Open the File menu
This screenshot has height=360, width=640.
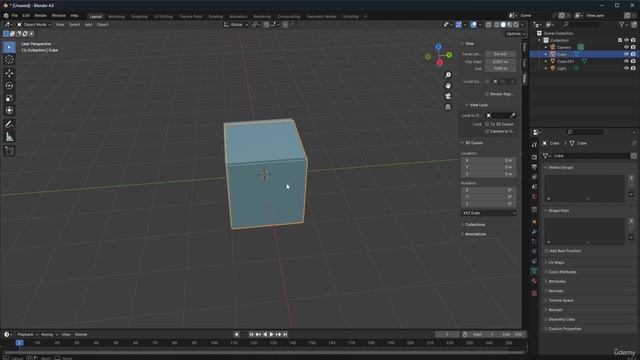[15, 16]
